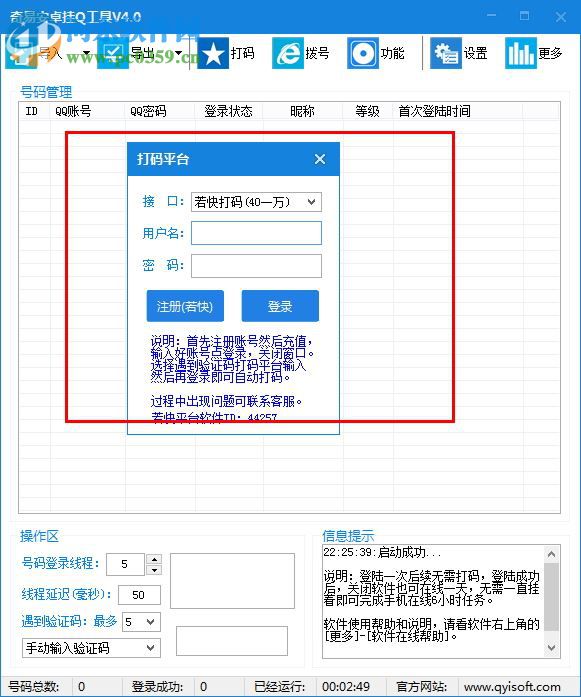The height and width of the screenshot is (697, 581).
Task: Click the 首次登陆时间 column header
Action: [x=435, y=111]
